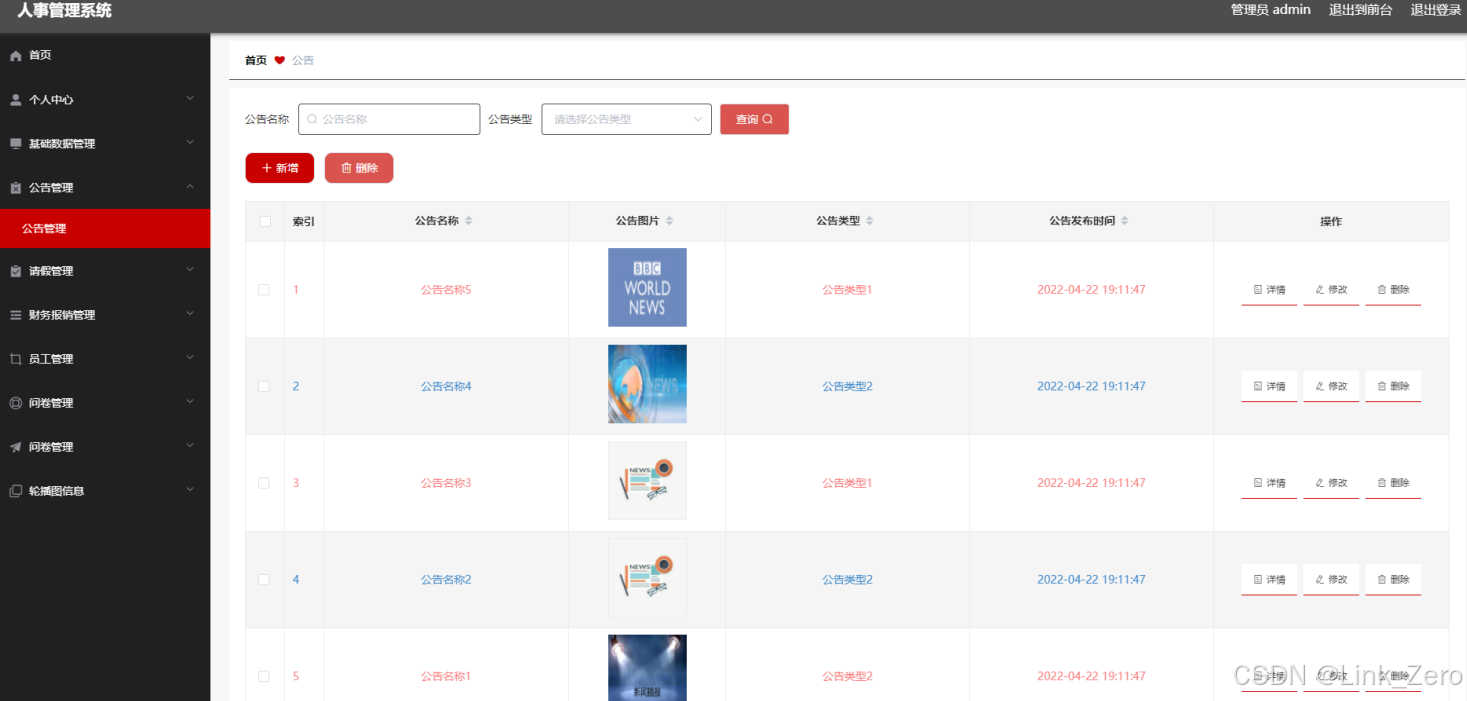The width and height of the screenshot is (1467, 701).
Task: Check the checkbox for row 公告名称3
Action: click(x=264, y=483)
